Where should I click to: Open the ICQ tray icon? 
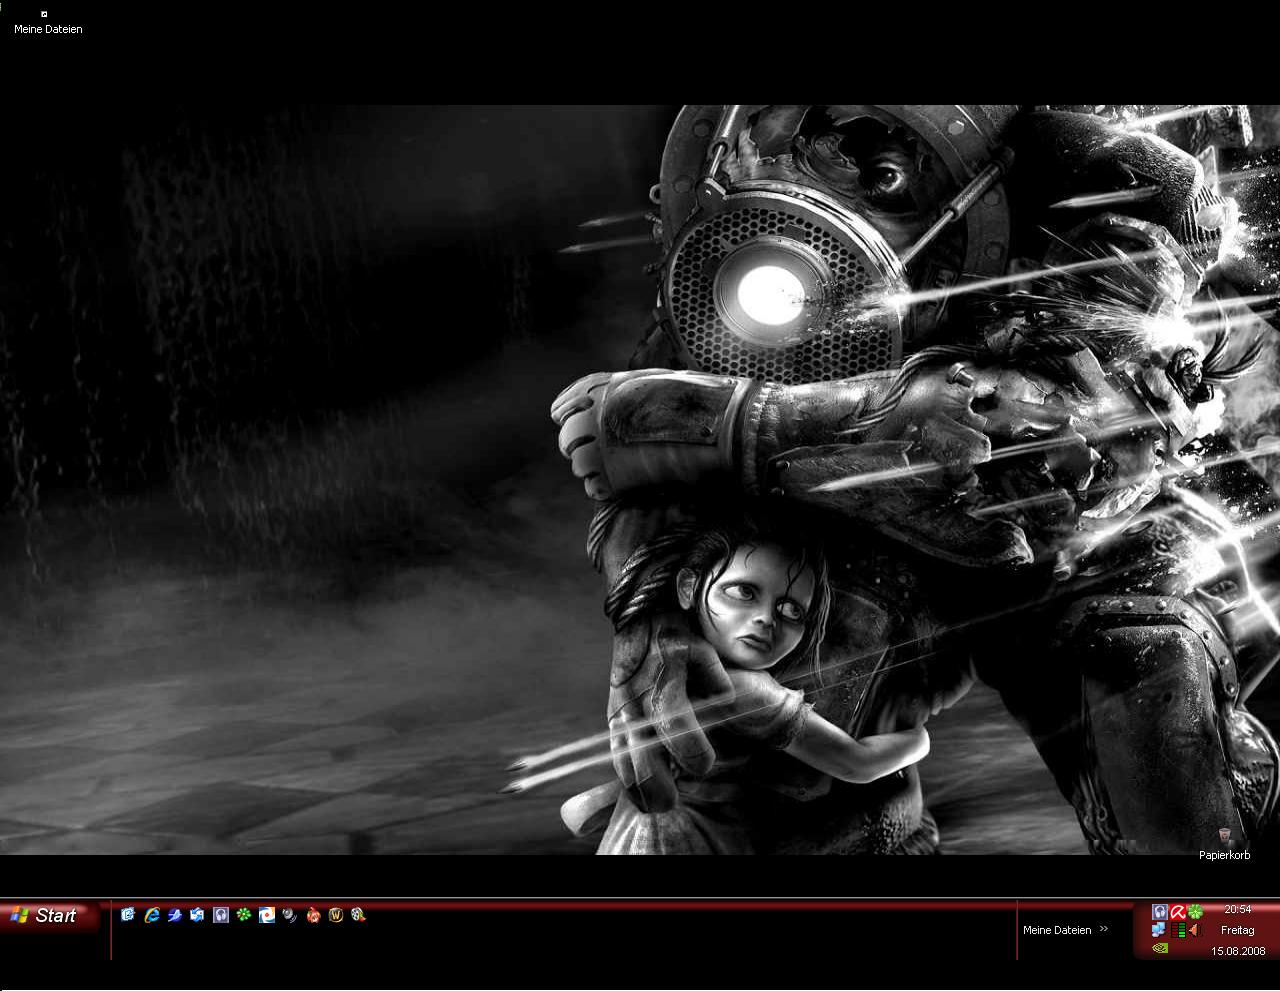point(1195,911)
